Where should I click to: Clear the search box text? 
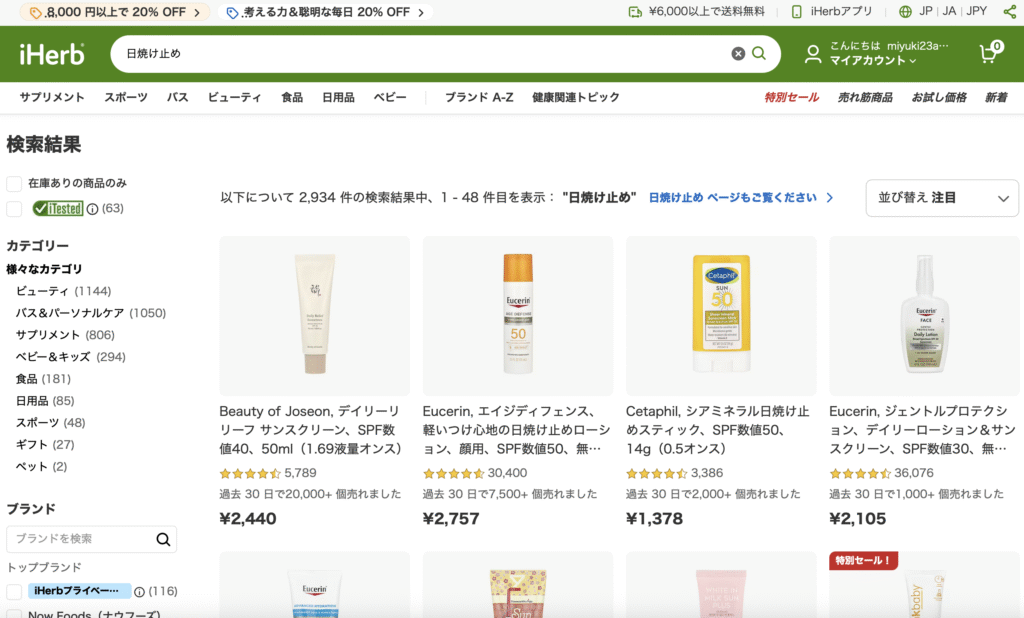point(738,54)
